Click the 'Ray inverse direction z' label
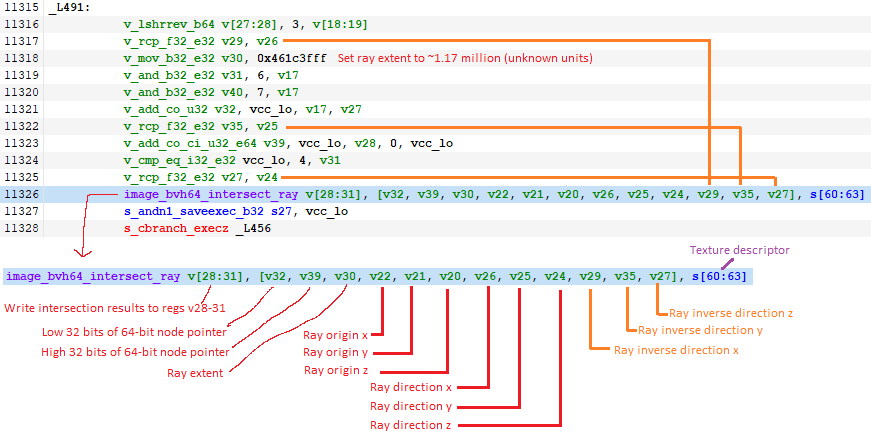This screenshot has height=440, width=871. (730, 312)
